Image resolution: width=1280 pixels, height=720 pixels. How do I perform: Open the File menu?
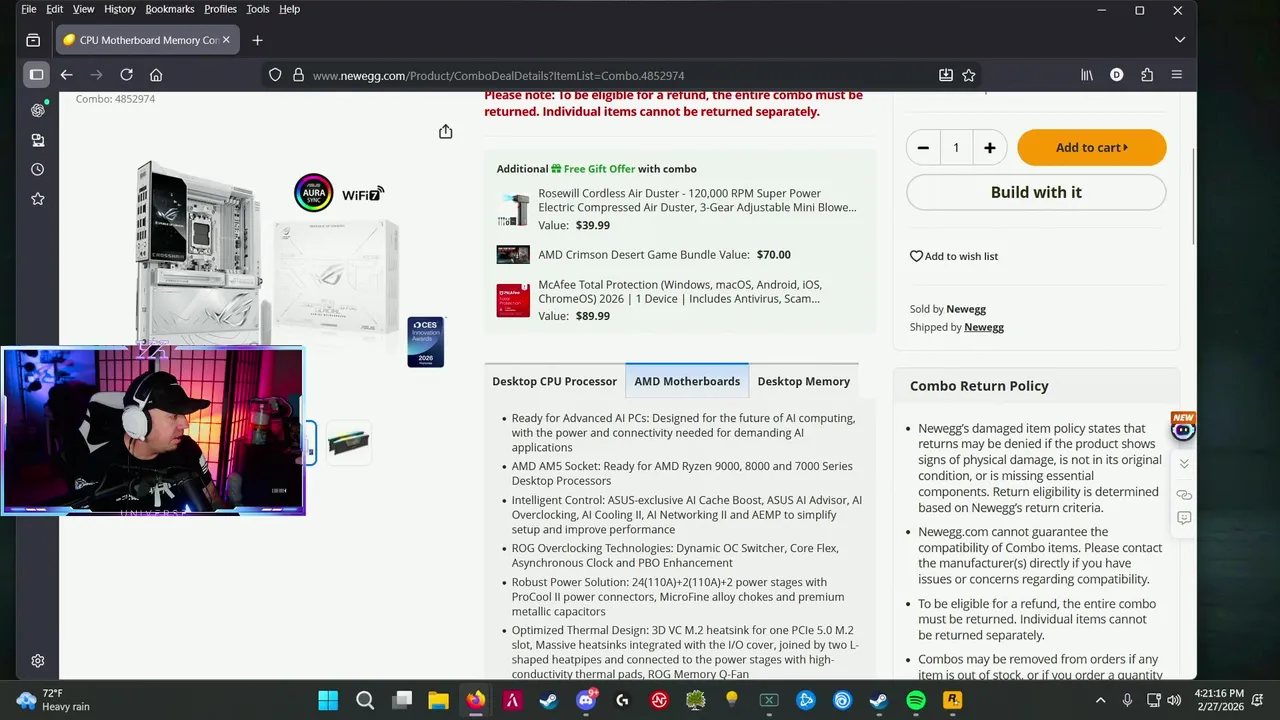coord(29,9)
